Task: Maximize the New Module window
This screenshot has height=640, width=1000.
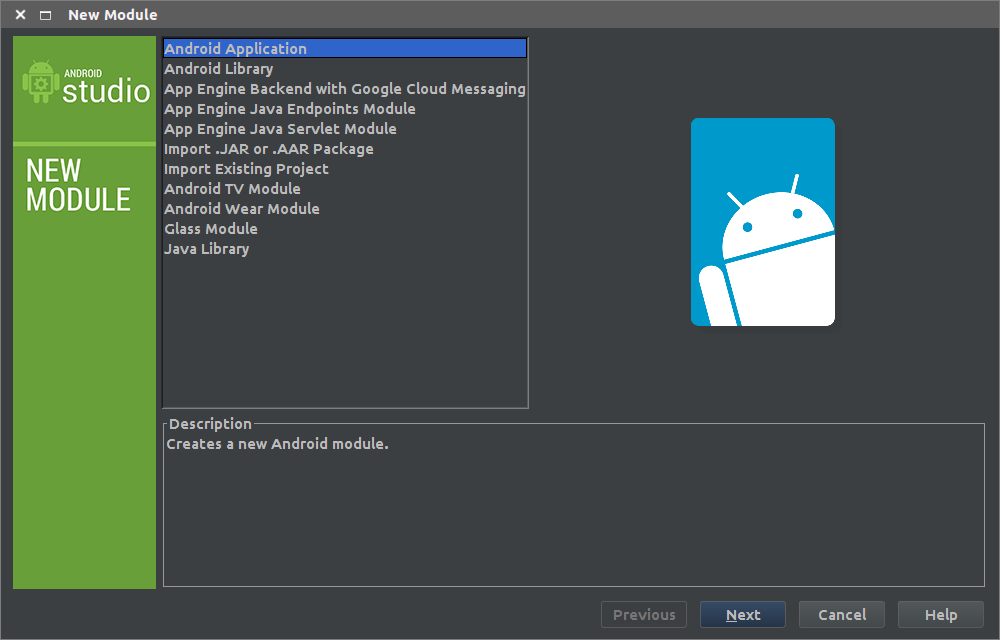Action: (45, 15)
